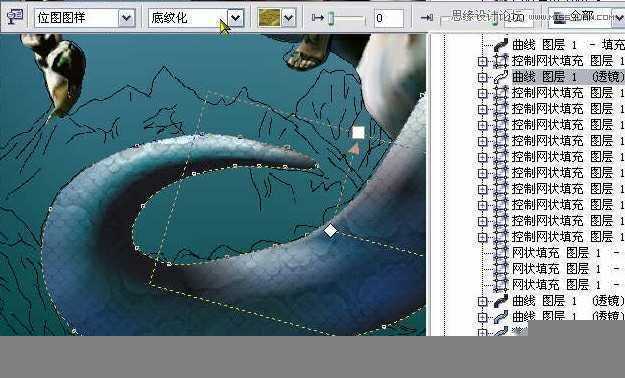This screenshot has width=625, height=378.
Task: Click mesh icon of the fourth 控制网状填充 row
Action: [501, 125]
